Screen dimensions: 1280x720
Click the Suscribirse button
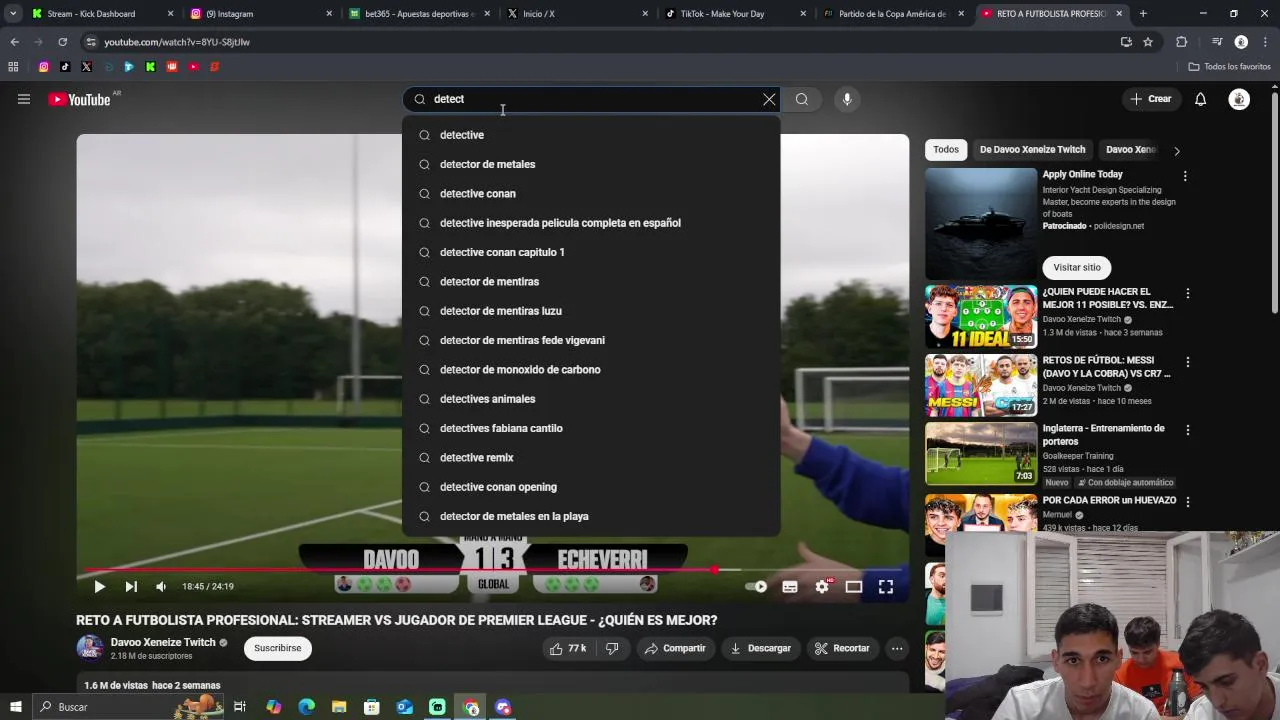tap(277, 648)
